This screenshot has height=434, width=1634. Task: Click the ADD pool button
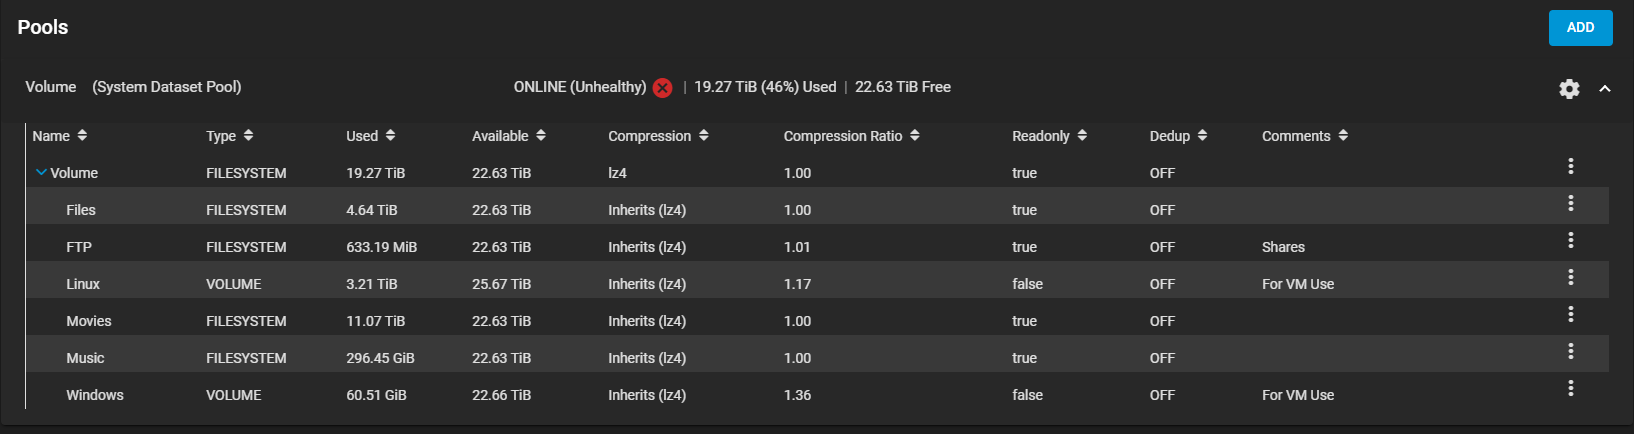(x=1580, y=28)
